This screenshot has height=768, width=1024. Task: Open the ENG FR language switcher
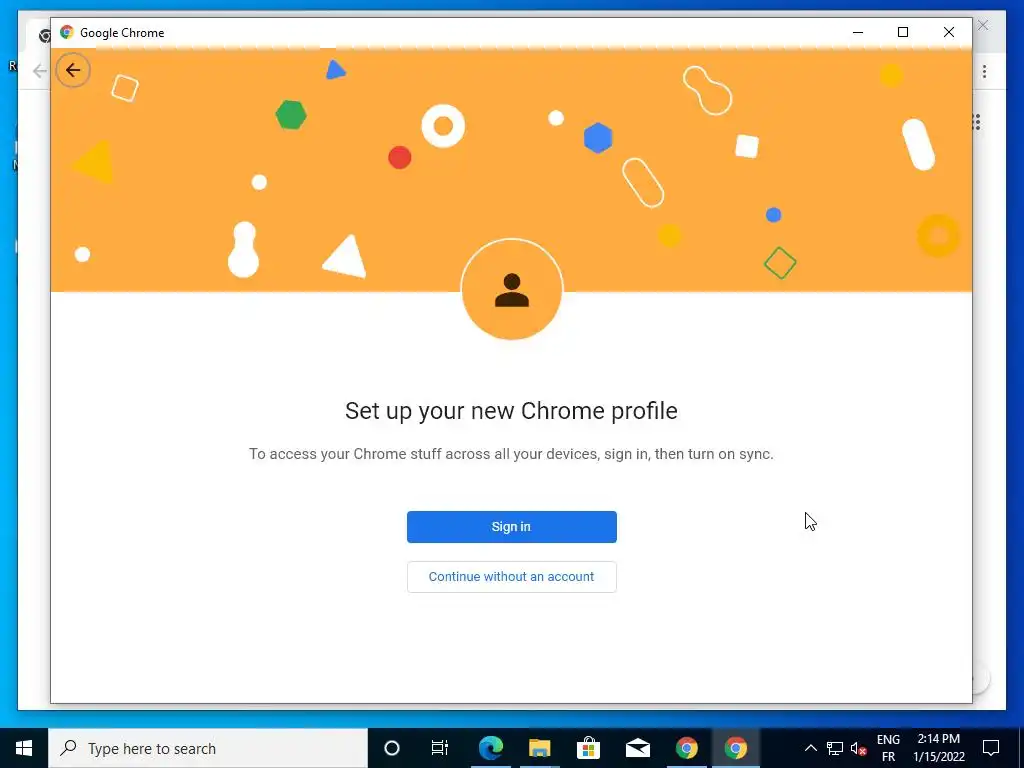click(888, 748)
